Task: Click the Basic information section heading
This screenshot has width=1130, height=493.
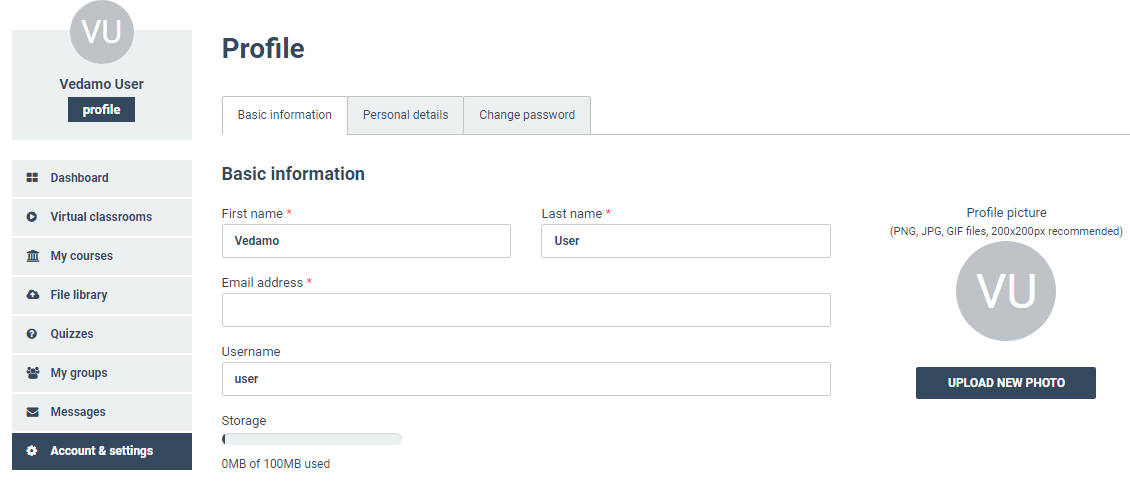Action: 293,174
